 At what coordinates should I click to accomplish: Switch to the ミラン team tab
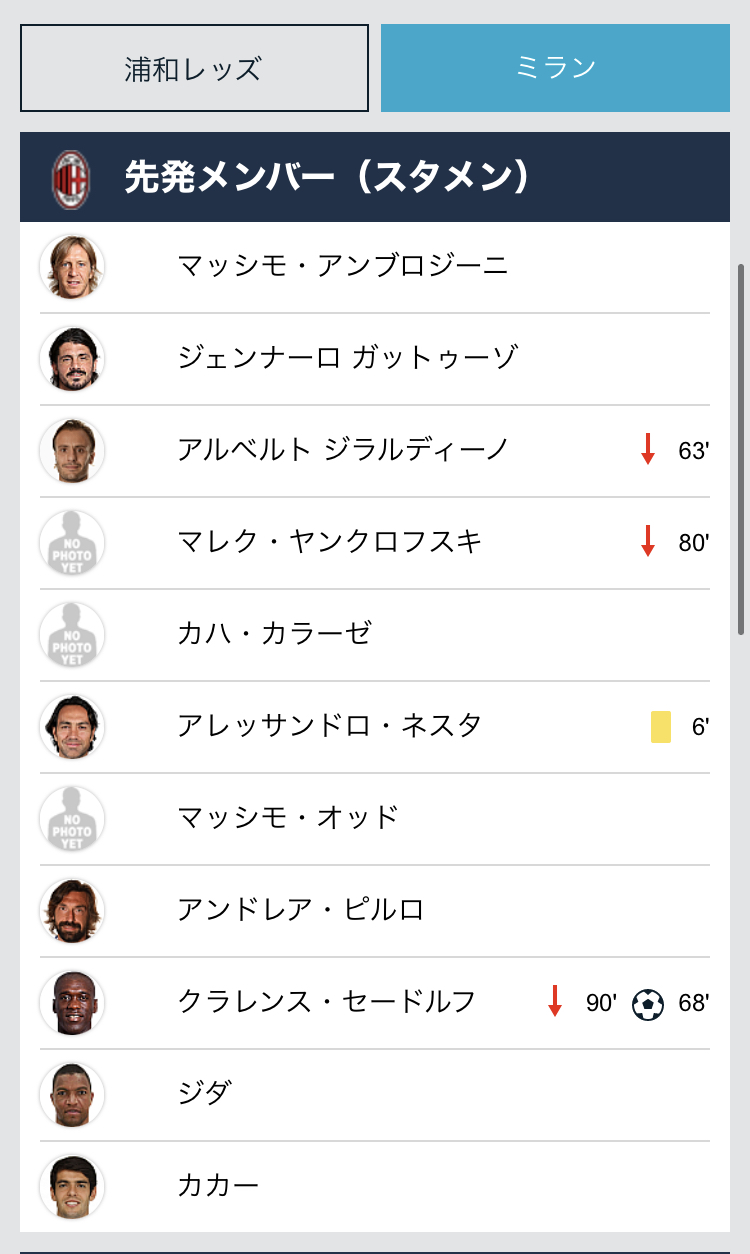point(555,68)
